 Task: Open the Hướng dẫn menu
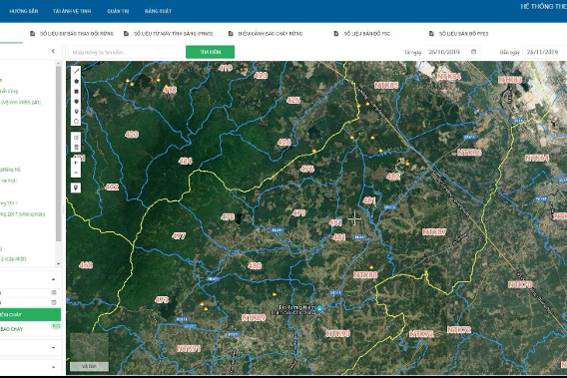pyautogui.click(x=24, y=11)
